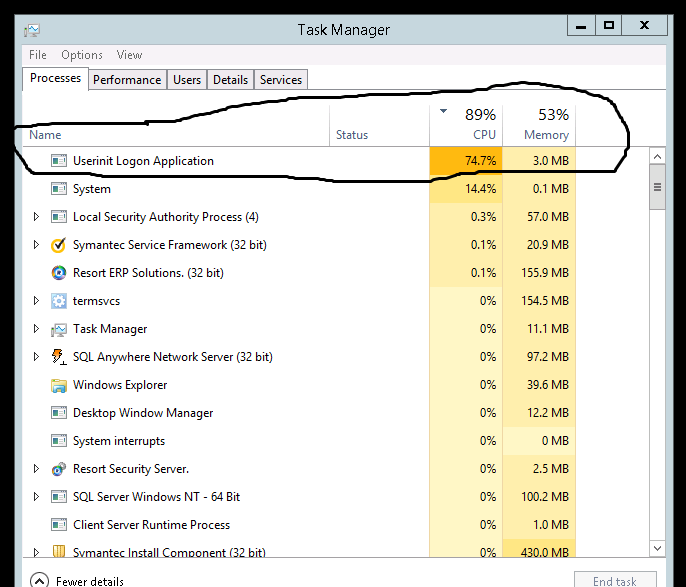
Task: Click the Desktop Window Manager icon
Action: coord(59,413)
